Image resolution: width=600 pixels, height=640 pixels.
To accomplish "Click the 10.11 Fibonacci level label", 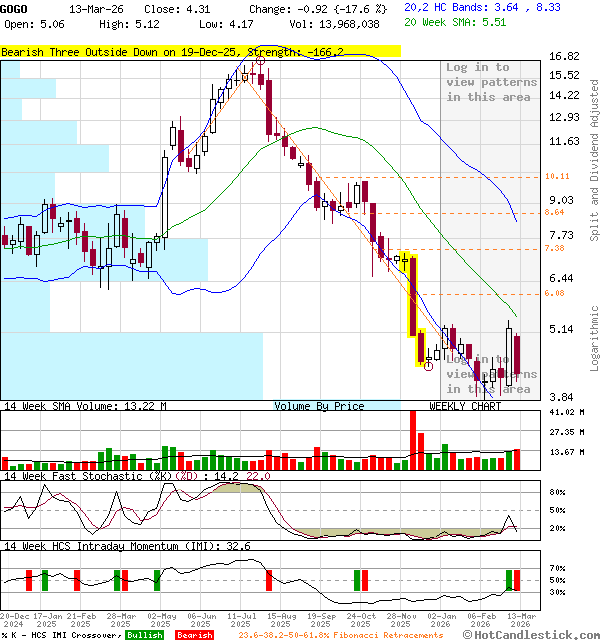I will [556, 176].
